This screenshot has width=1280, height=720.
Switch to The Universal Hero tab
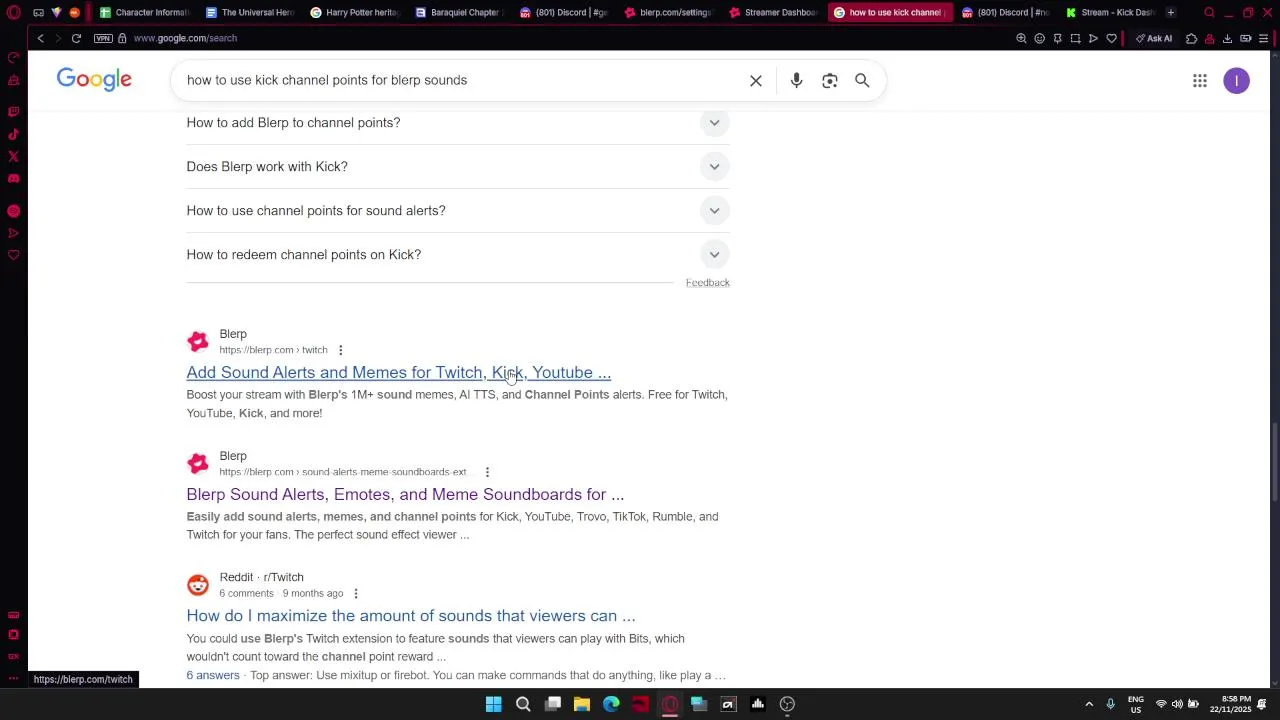click(250, 12)
